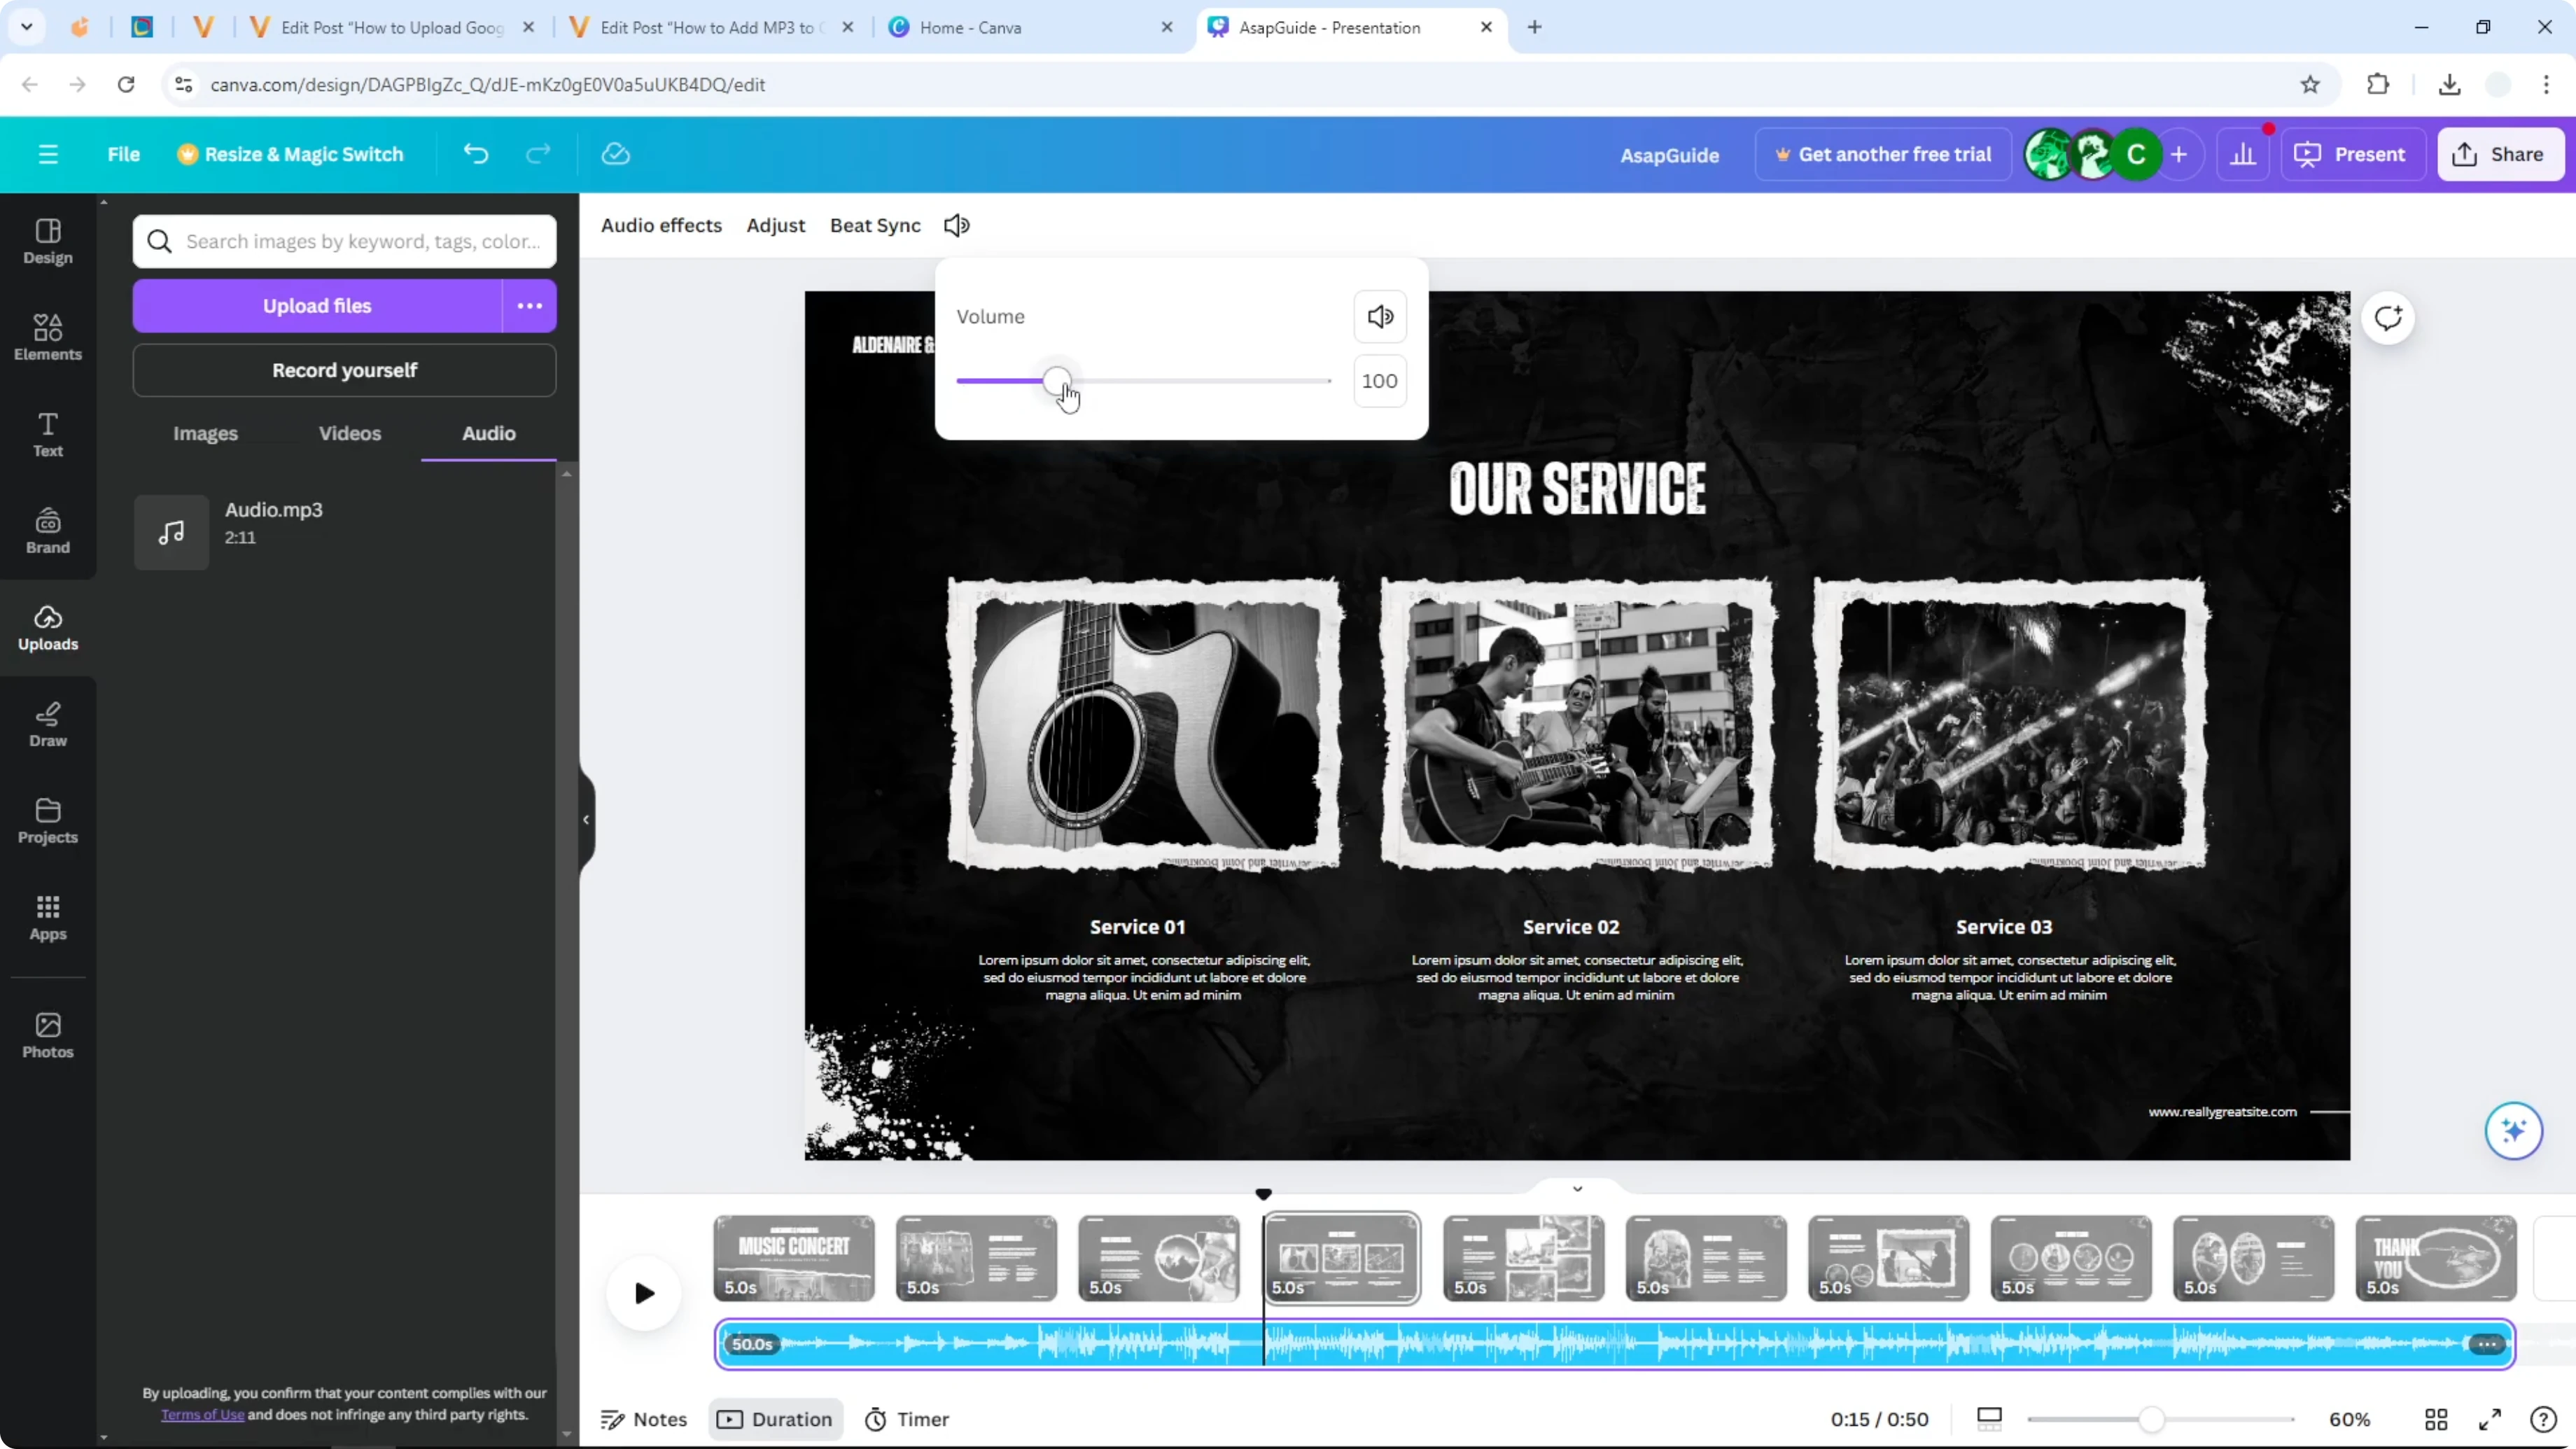Click the zoom slider handle
2576x1449 pixels.
pyautogui.click(x=2151, y=1419)
